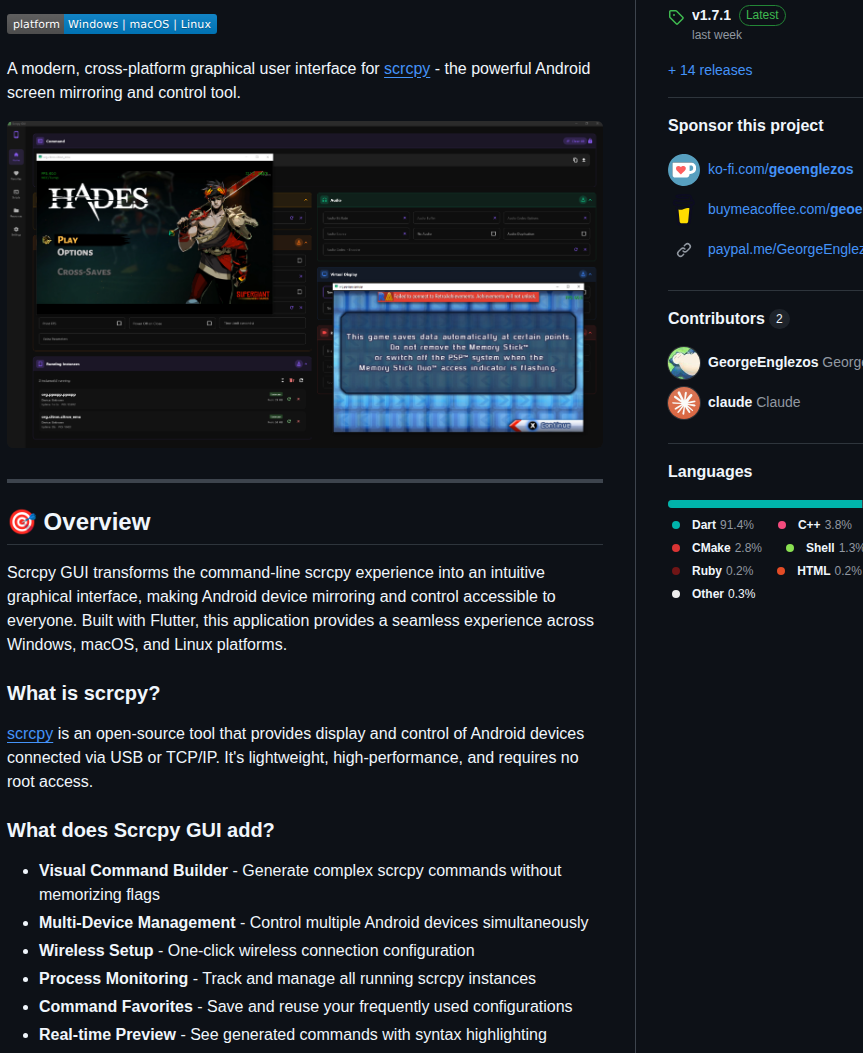
Task: Select Dart 91.4% language entry
Action: [x=712, y=524]
